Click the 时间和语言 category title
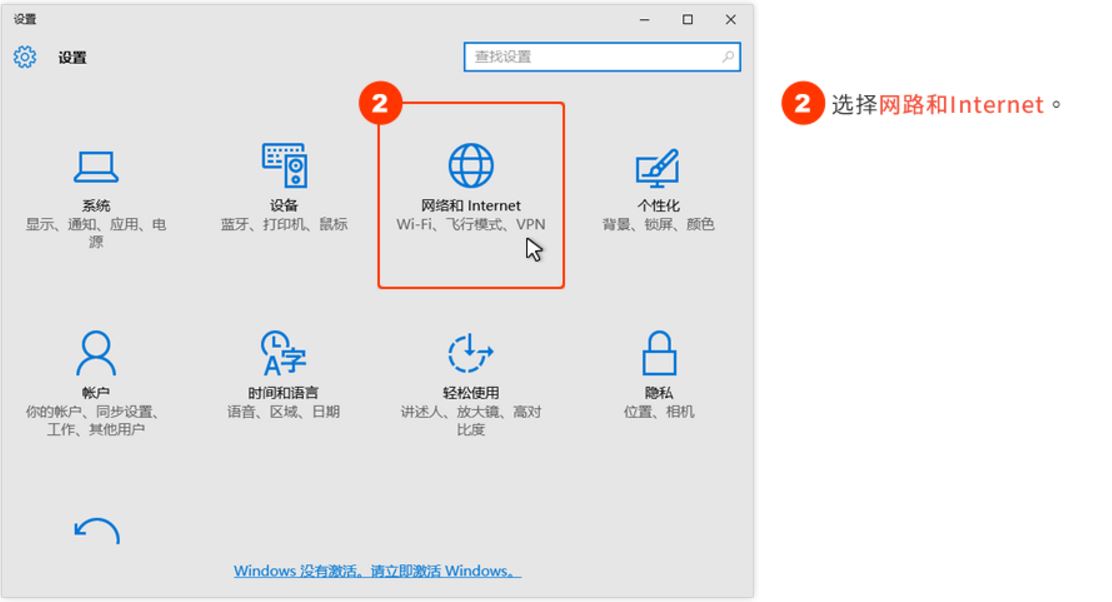This screenshot has width=1112, height=602. click(x=284, y=393)
